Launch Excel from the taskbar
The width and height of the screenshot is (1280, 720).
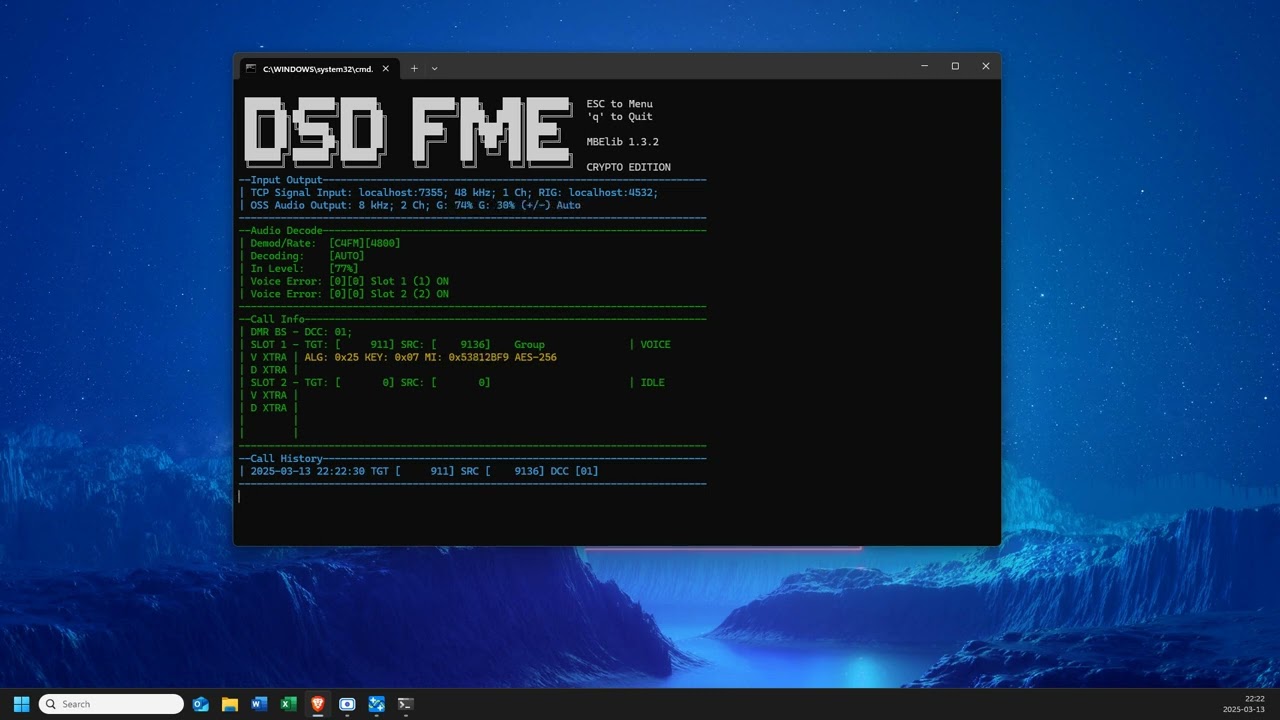tap(288, 704)
